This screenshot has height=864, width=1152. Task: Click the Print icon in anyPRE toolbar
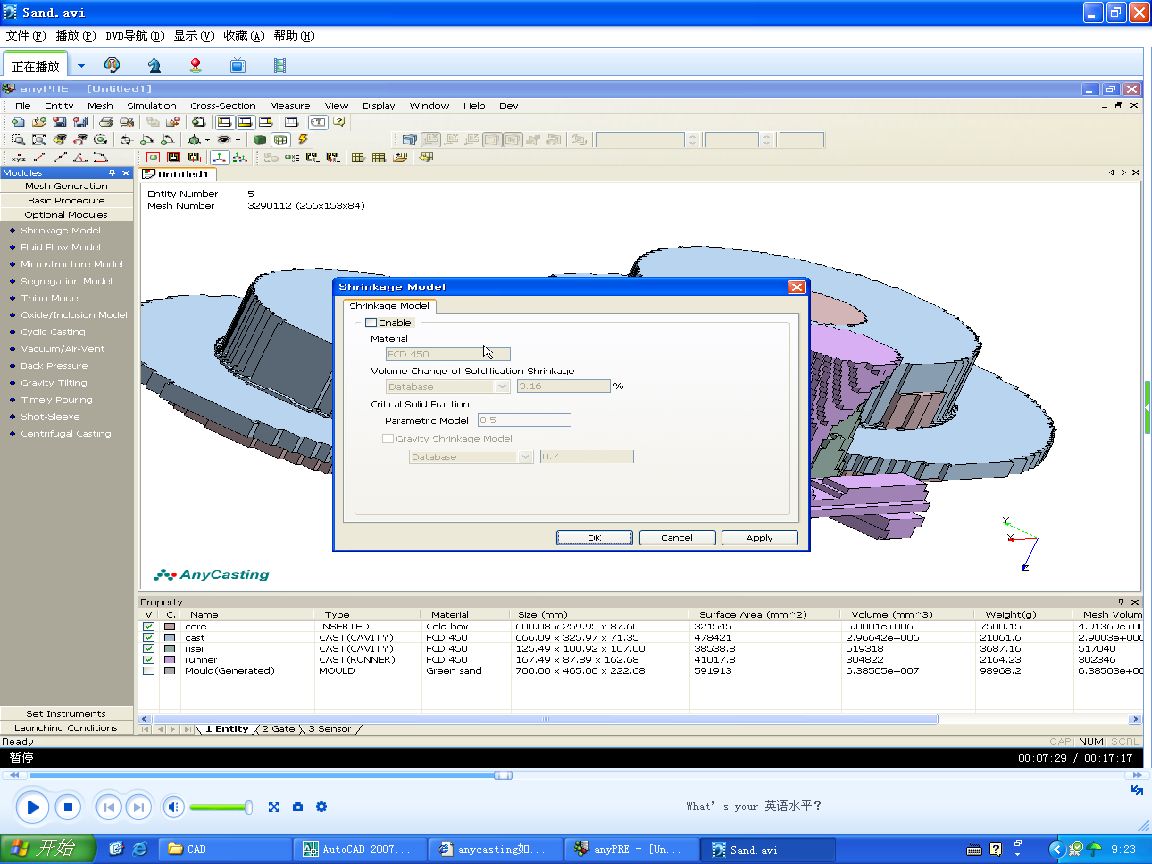click(x=106, y=122)
